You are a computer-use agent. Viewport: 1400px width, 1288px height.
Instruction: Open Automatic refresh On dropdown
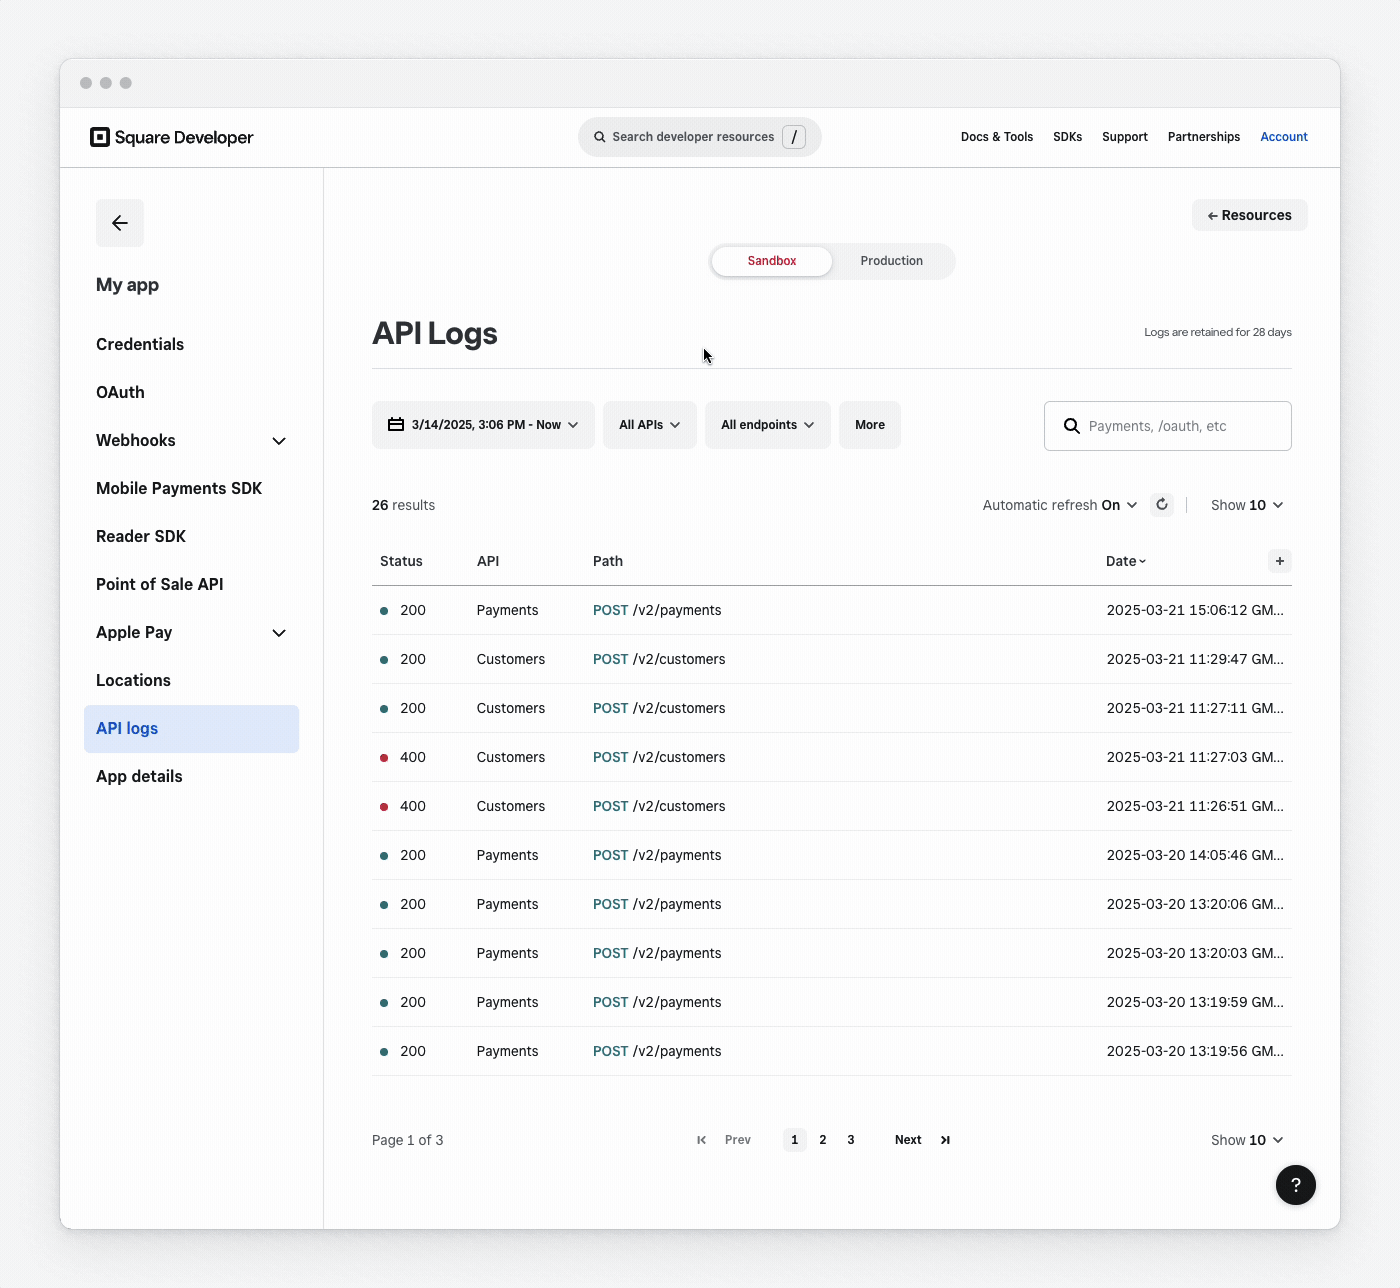pos(1060,505)
